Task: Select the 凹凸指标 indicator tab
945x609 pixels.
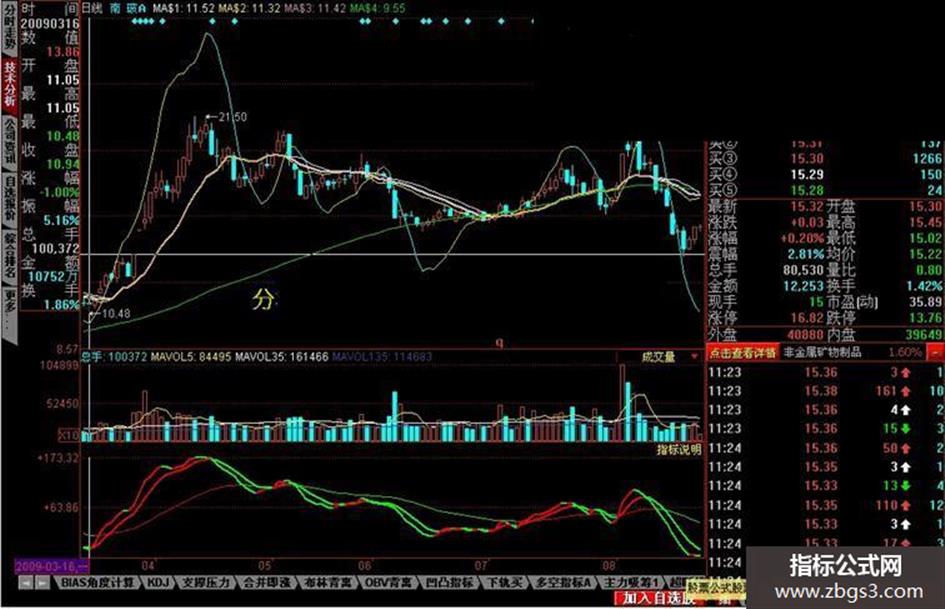Action: [x=450, y=582]
